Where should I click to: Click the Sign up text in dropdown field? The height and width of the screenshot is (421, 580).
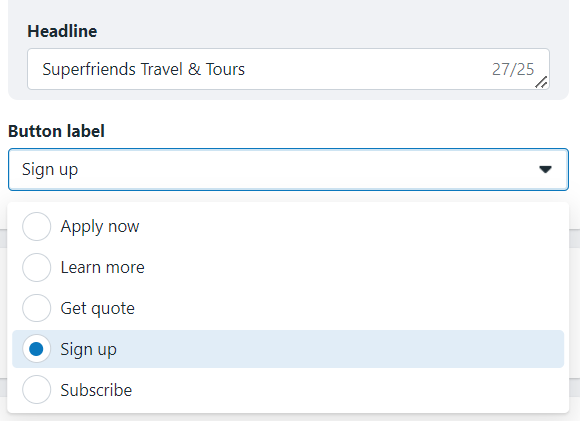(50, 170)
